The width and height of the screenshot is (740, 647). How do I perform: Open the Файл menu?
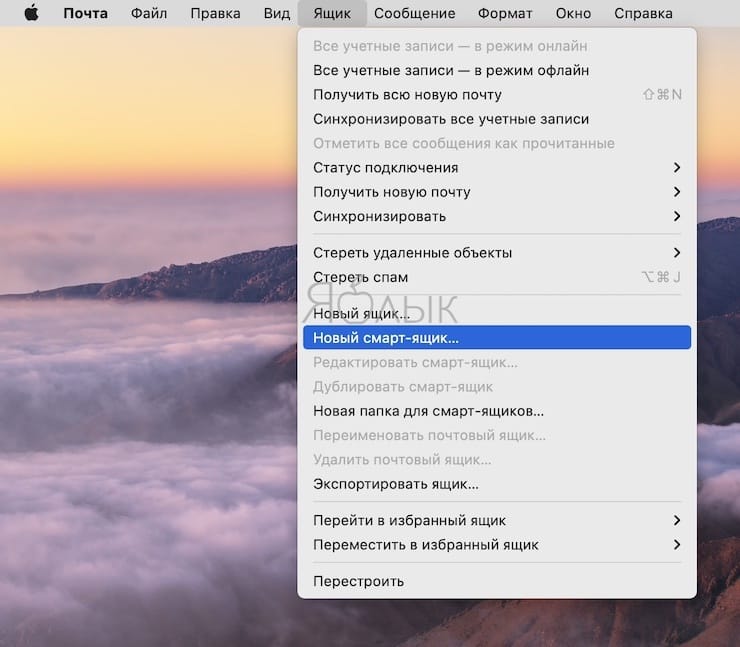pyautogui.click(x=149, y=13)
